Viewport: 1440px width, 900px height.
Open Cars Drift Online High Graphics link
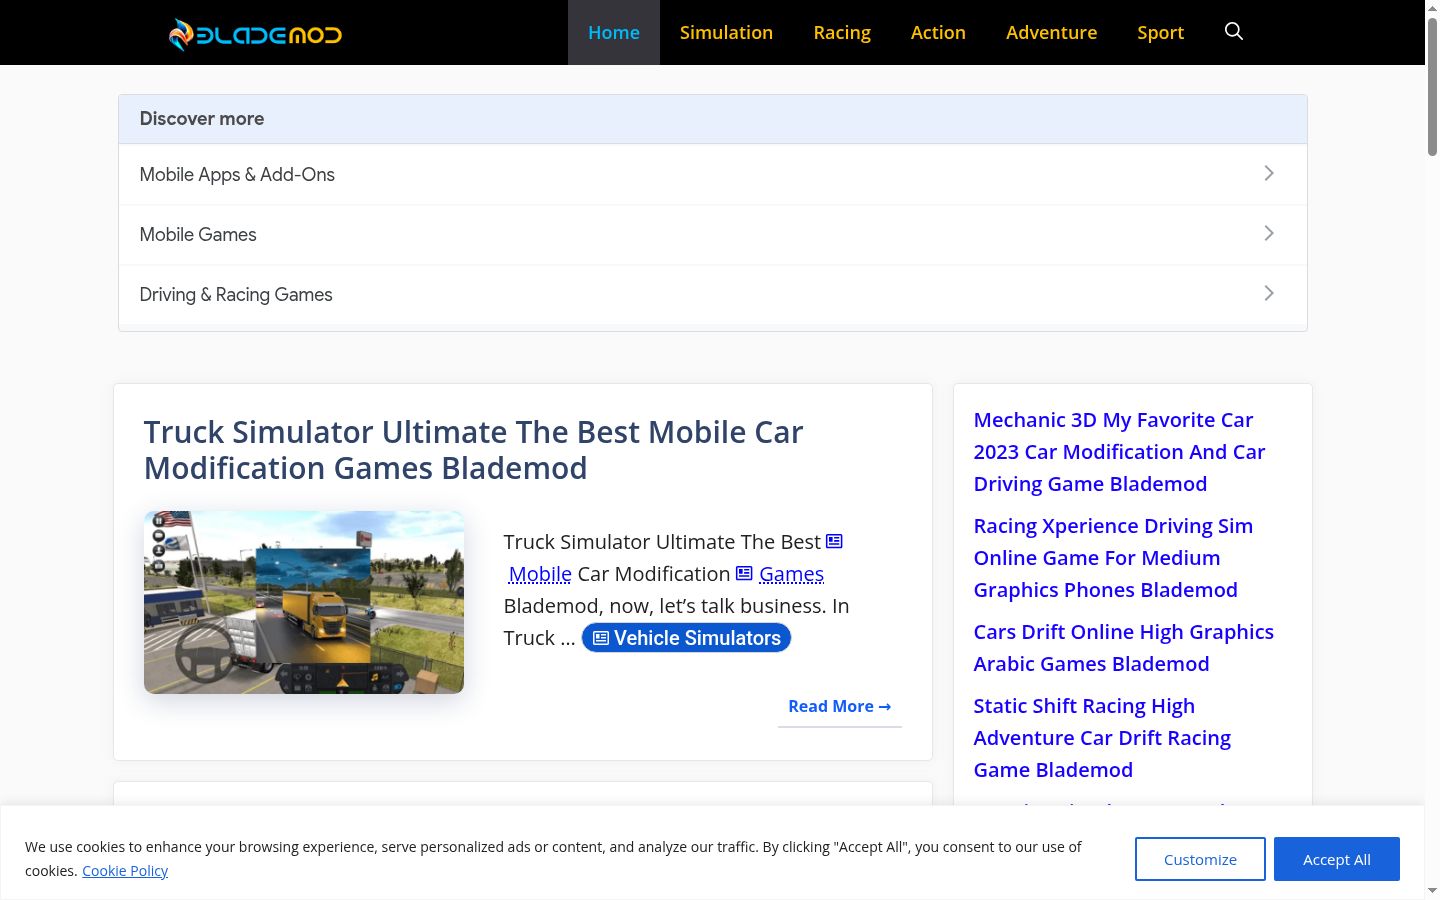pyautogui.click(x=1123, y=648)
